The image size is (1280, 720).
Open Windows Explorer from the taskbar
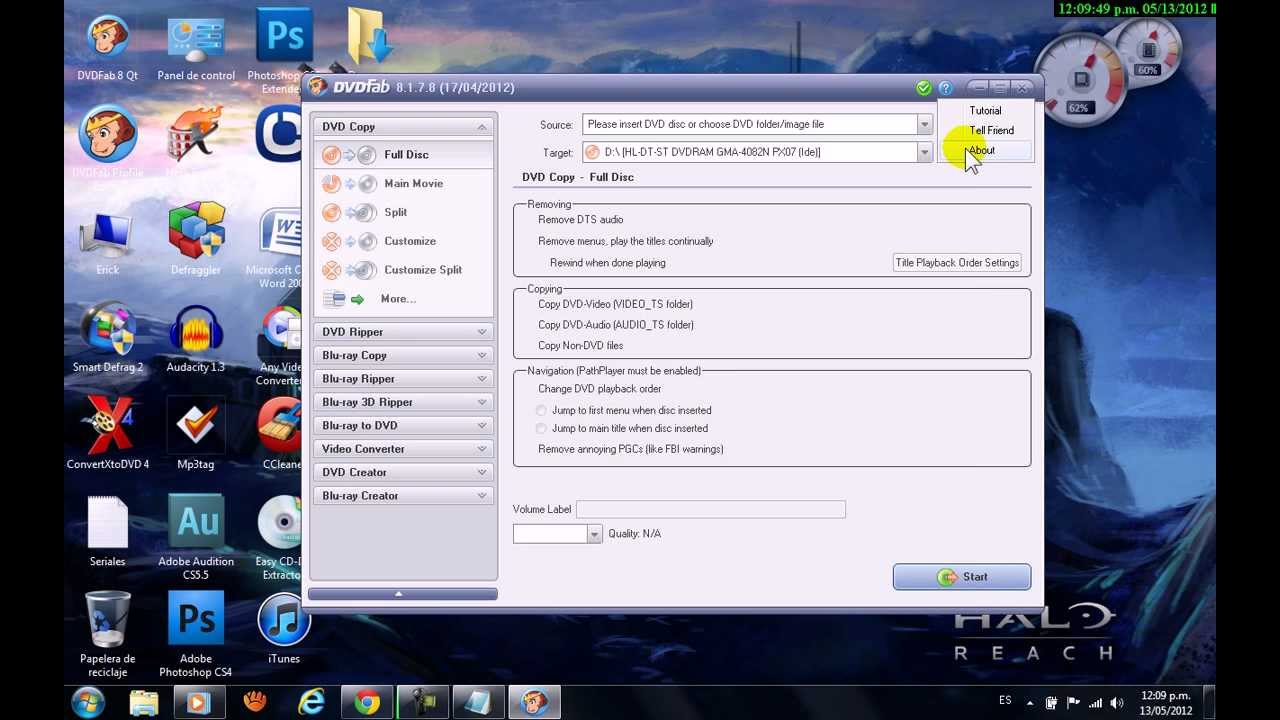pos(144,703)
